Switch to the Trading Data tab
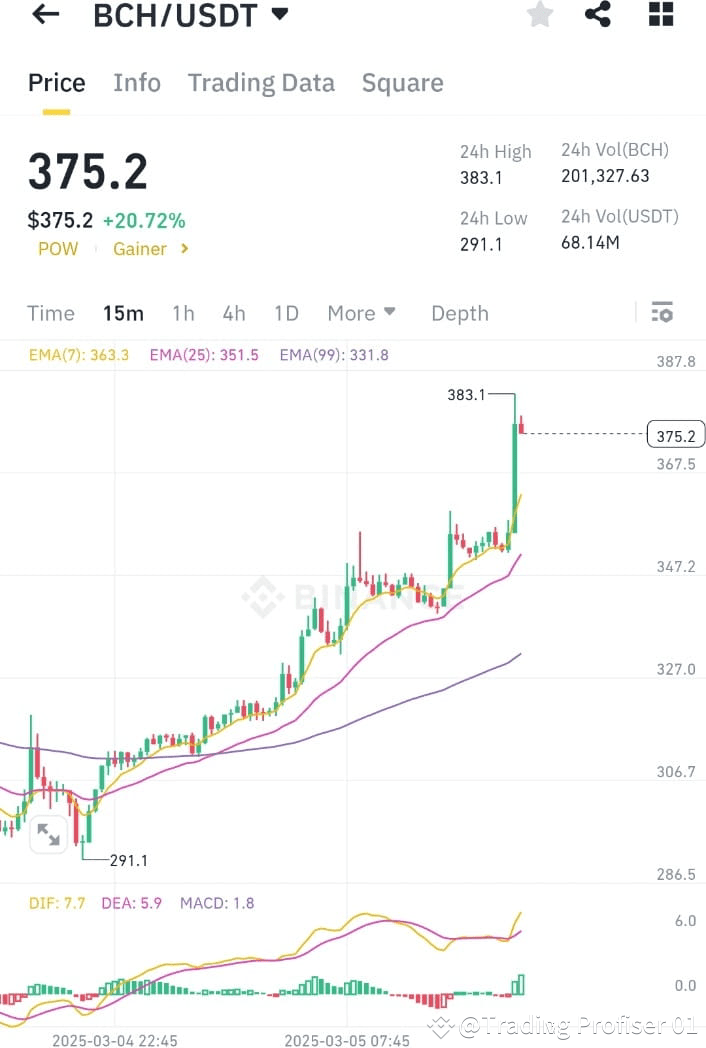 click(x=261, y=82)
